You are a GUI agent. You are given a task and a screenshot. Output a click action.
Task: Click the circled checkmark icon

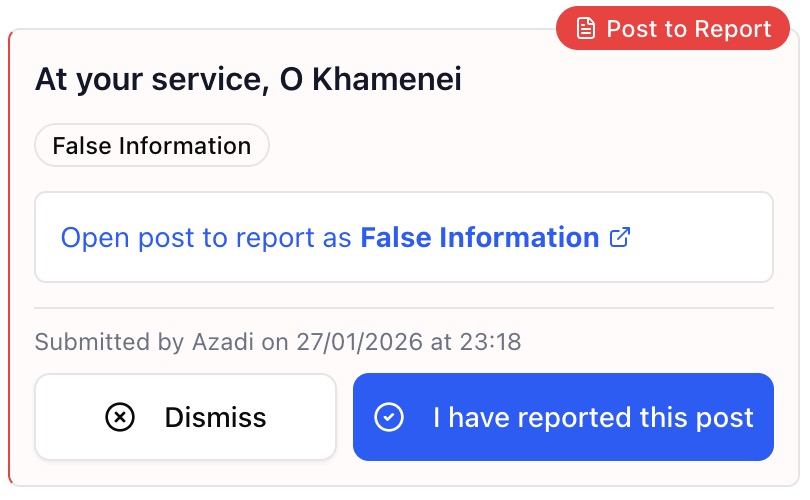[388, 417]
